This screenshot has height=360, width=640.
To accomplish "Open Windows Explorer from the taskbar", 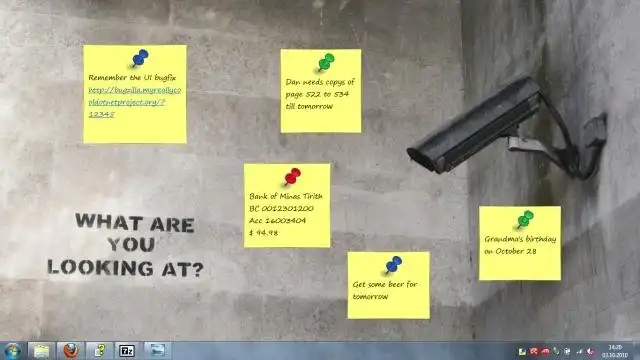I will coord(41,351).
